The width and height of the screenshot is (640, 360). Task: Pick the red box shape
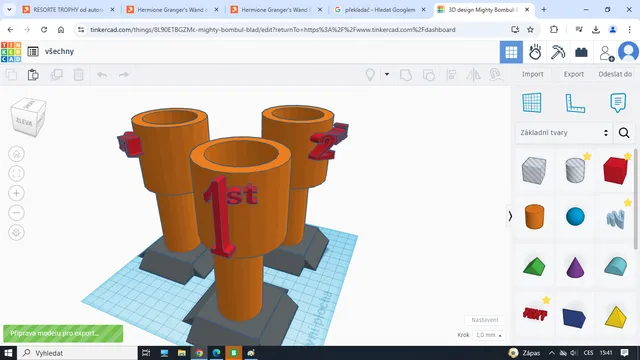click(x=615, y=170)
